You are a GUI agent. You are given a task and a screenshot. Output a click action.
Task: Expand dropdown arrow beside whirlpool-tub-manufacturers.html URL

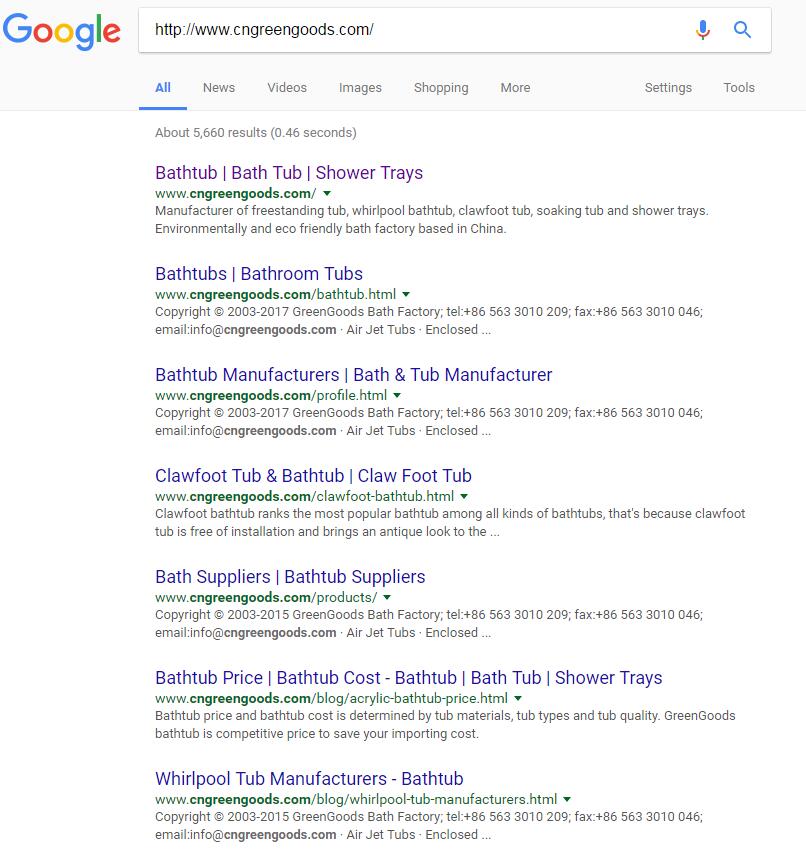pyautogui.click(x=567, y=799)
